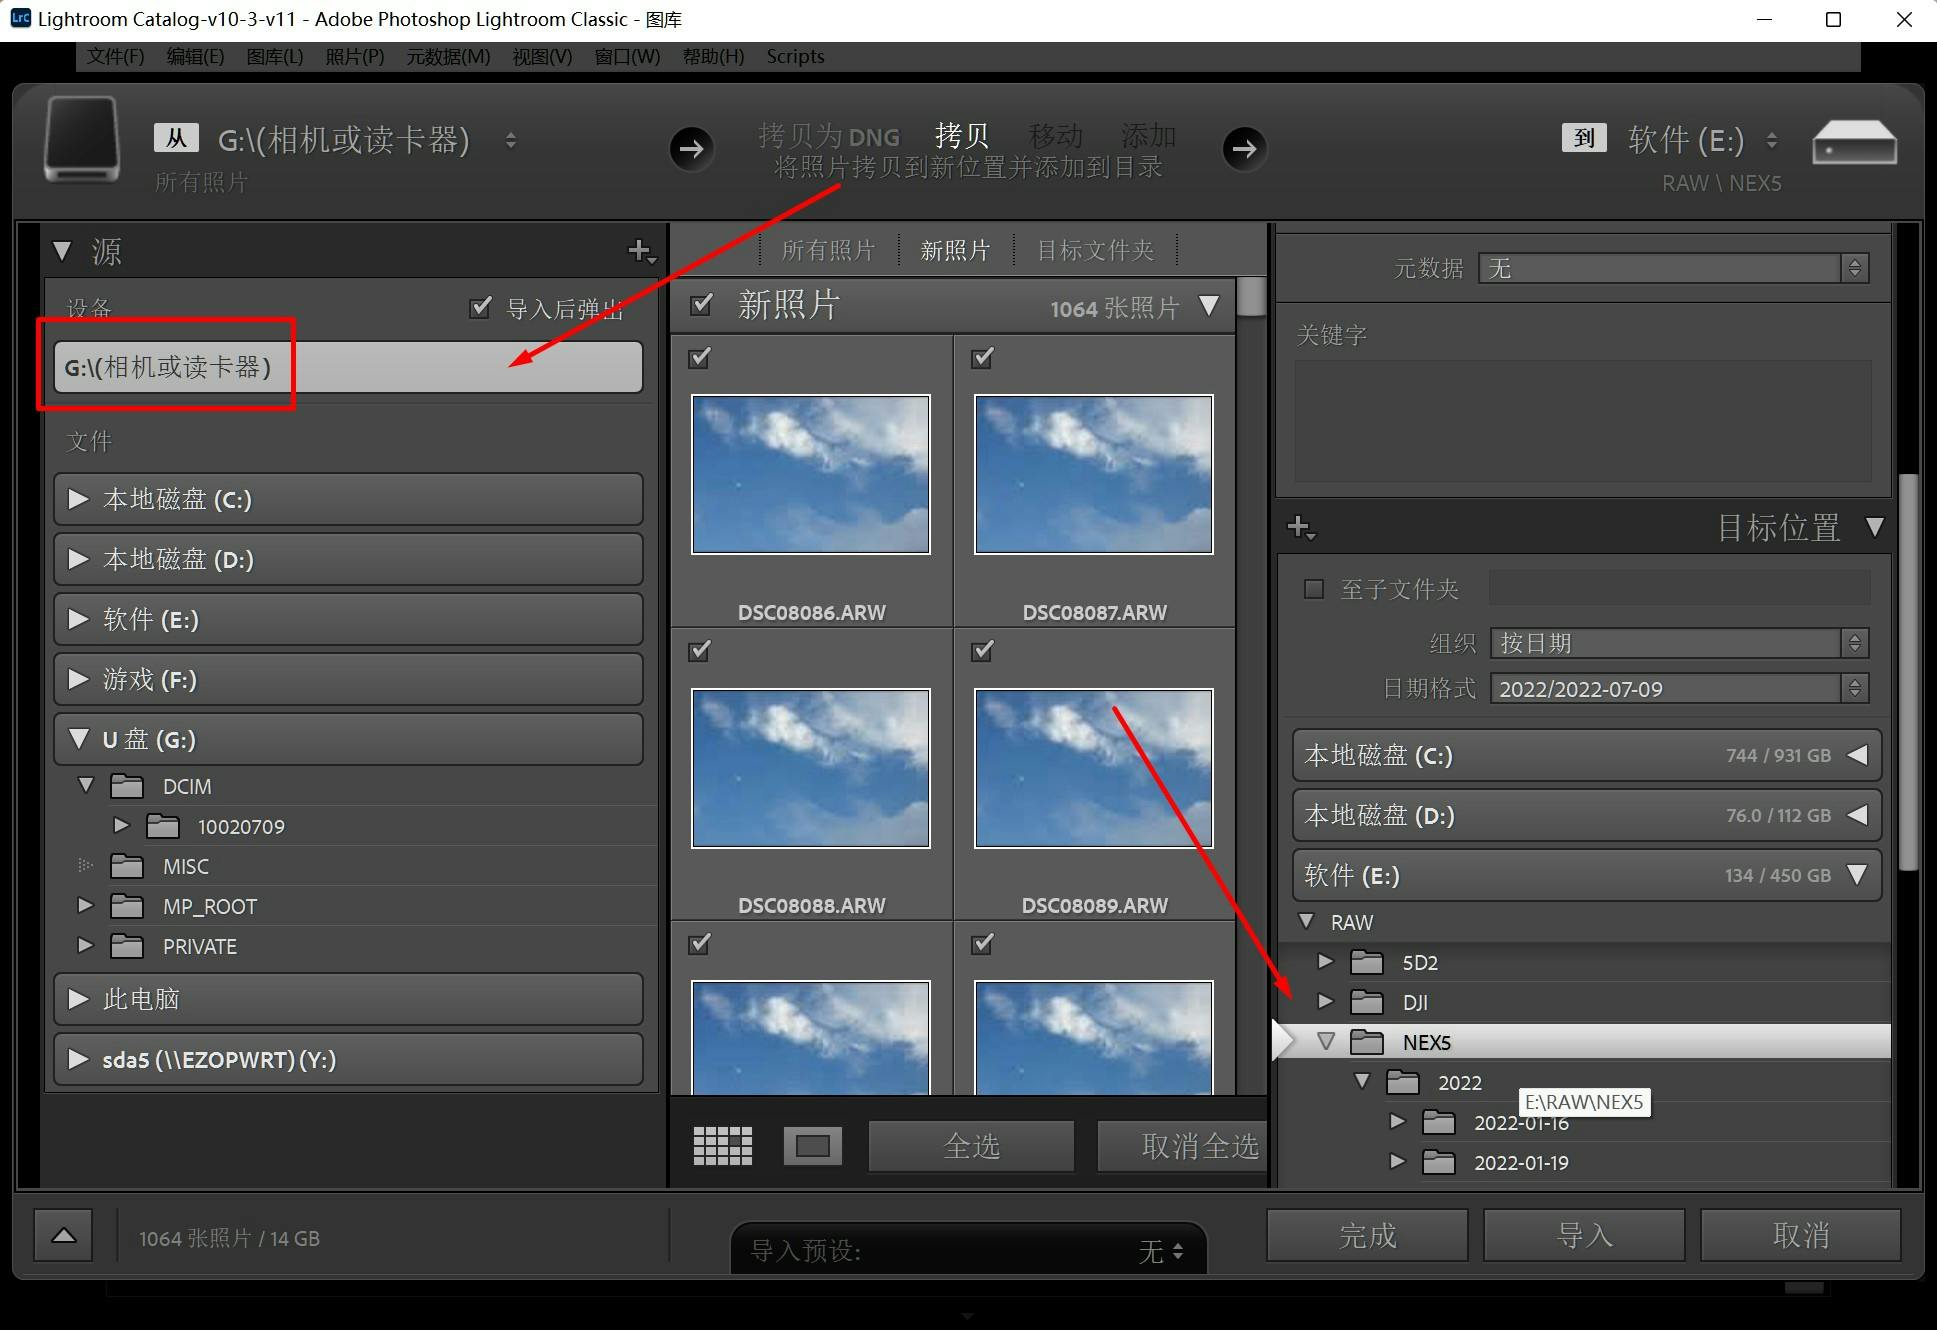This screenshot has height=1330, width=1937.
Task: Click the second right-arrow circle after copy options
Action: pos(1244,149)
